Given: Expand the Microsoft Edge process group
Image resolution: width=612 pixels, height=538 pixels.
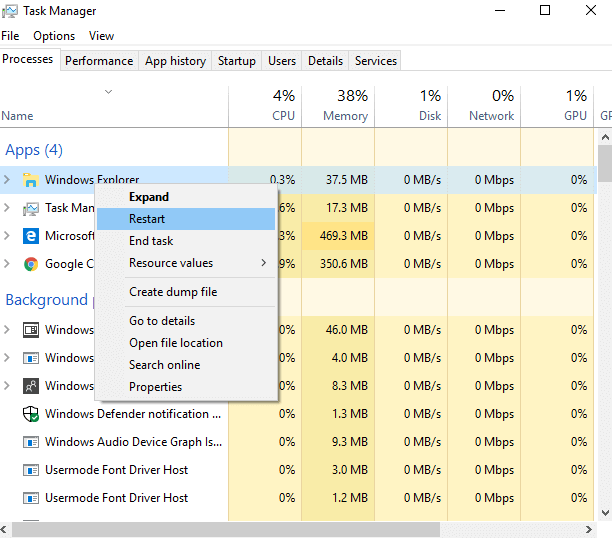Looking at the screenshot, I should point(7,236).
